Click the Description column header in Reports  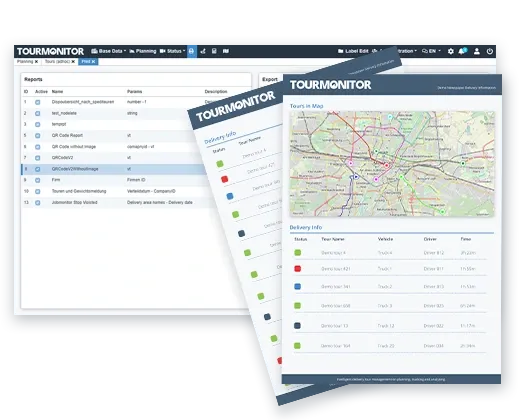pyautogui.click(x=216, y=92)
